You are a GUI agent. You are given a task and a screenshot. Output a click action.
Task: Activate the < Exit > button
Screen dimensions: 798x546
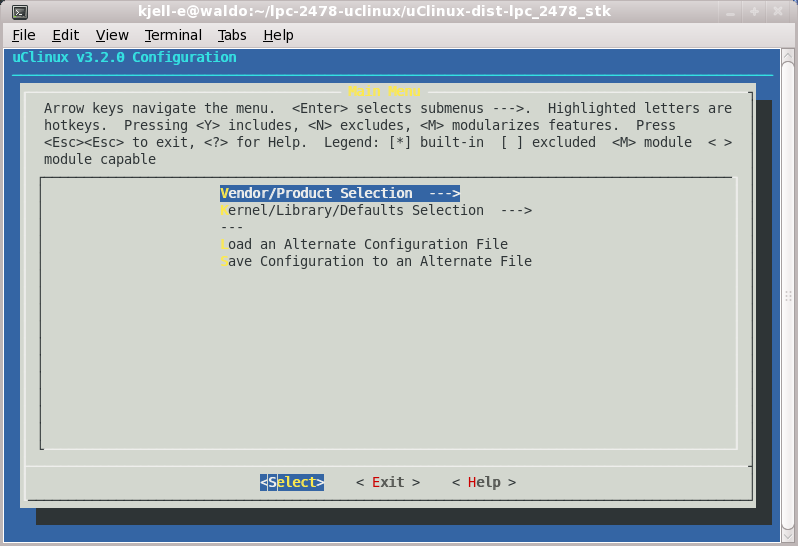(x=388, y=482)
